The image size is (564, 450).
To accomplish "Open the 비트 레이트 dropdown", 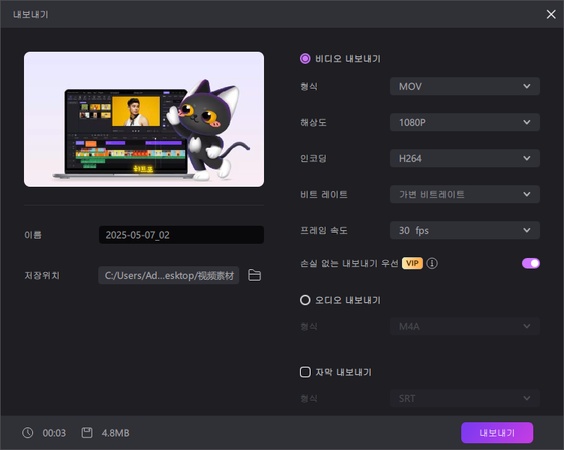I will (465, 194).
